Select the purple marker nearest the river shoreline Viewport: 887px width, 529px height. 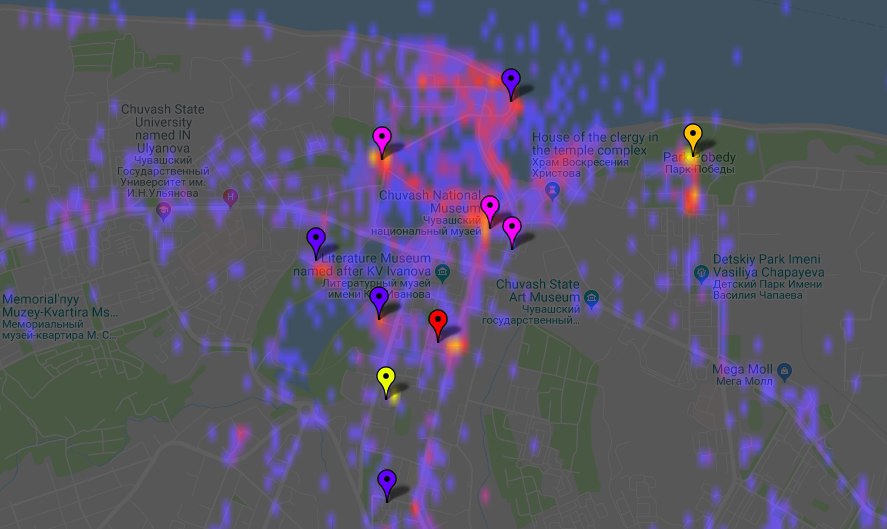coord(511,82)
